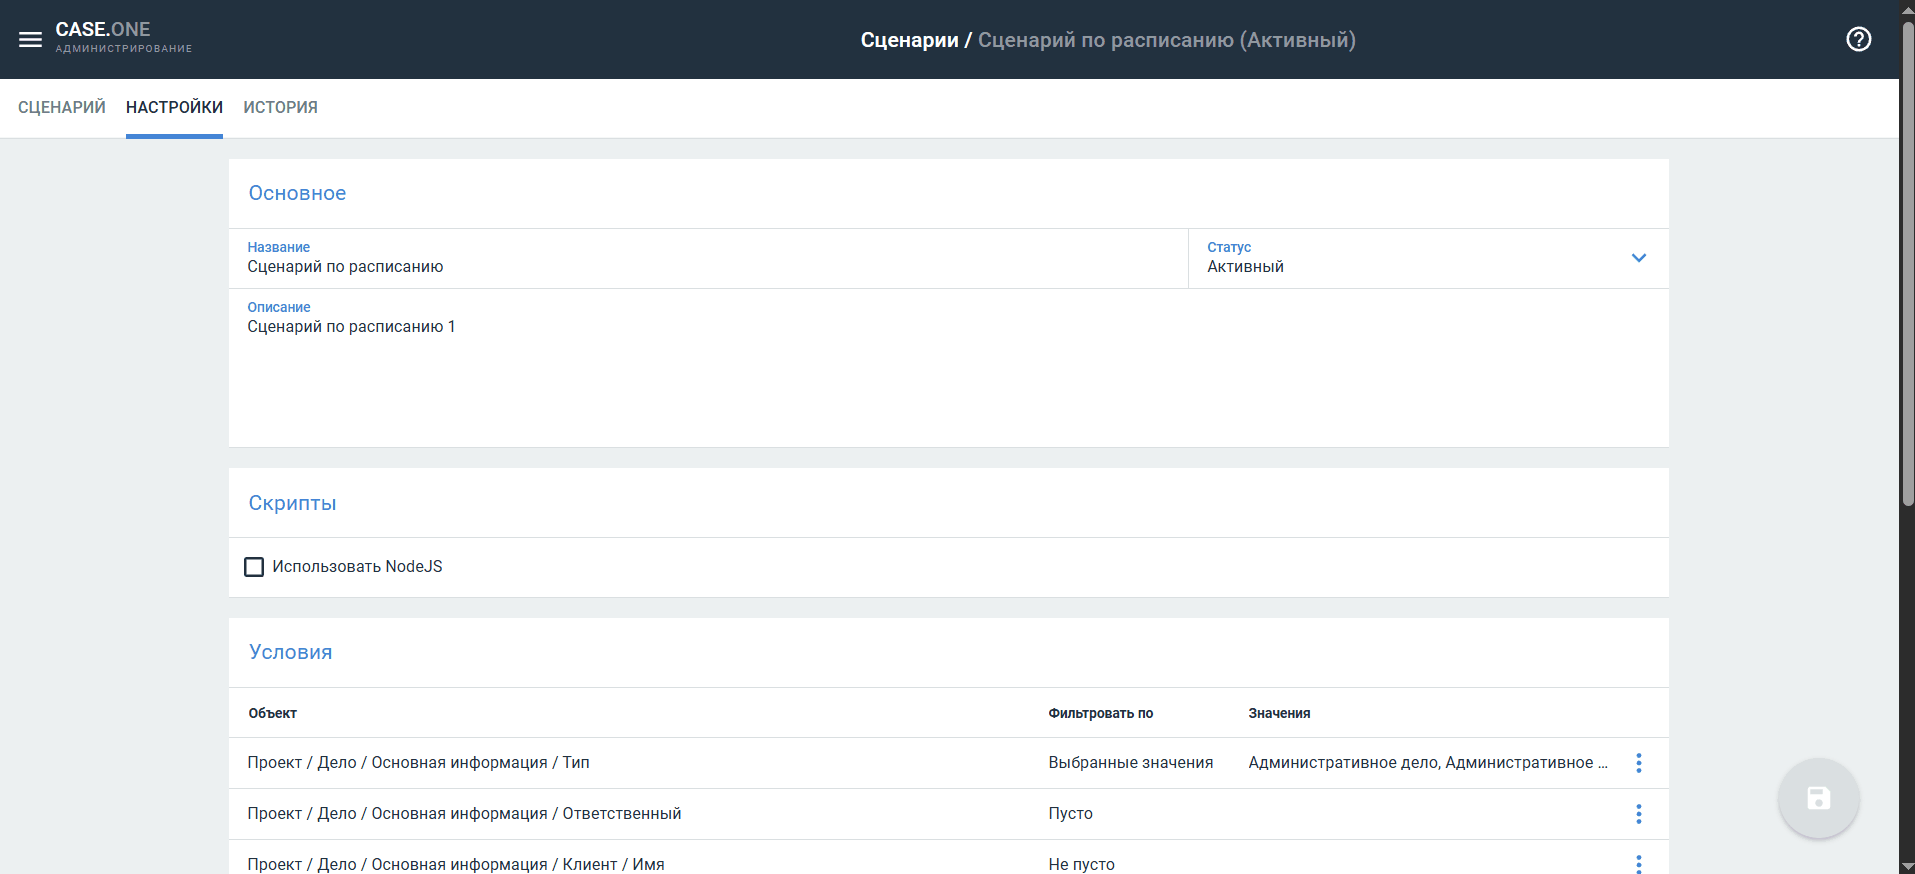This screenshot has width=1915, height=874.
Task: Click the floating save disk button
Action: [x=1817, y=798]
